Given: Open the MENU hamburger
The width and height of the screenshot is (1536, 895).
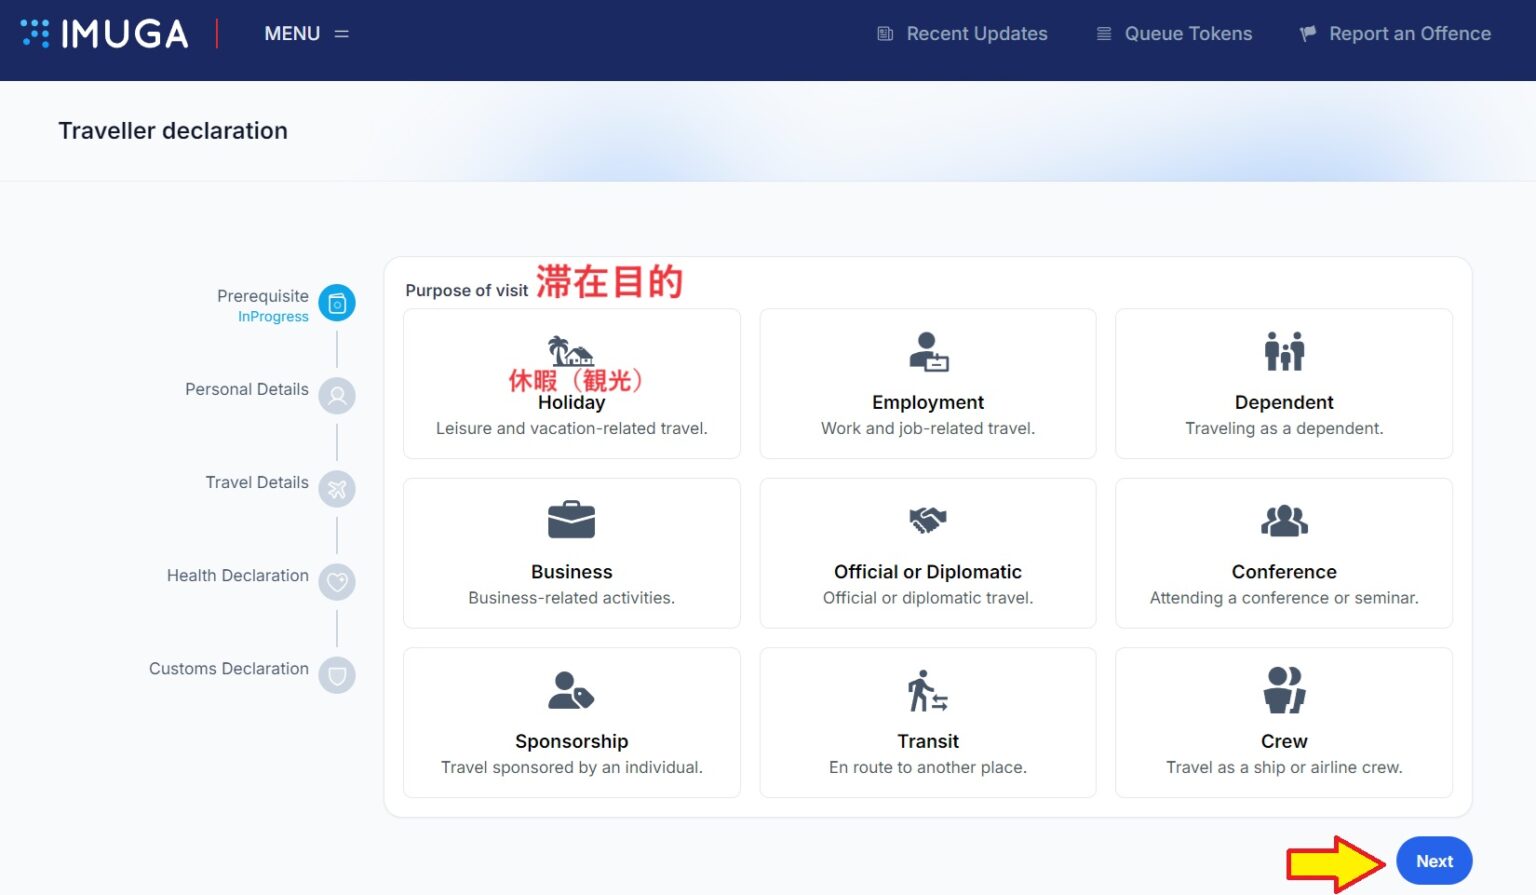Looking at the screenshot, I should pyautogui.click(x=306, y=34).
